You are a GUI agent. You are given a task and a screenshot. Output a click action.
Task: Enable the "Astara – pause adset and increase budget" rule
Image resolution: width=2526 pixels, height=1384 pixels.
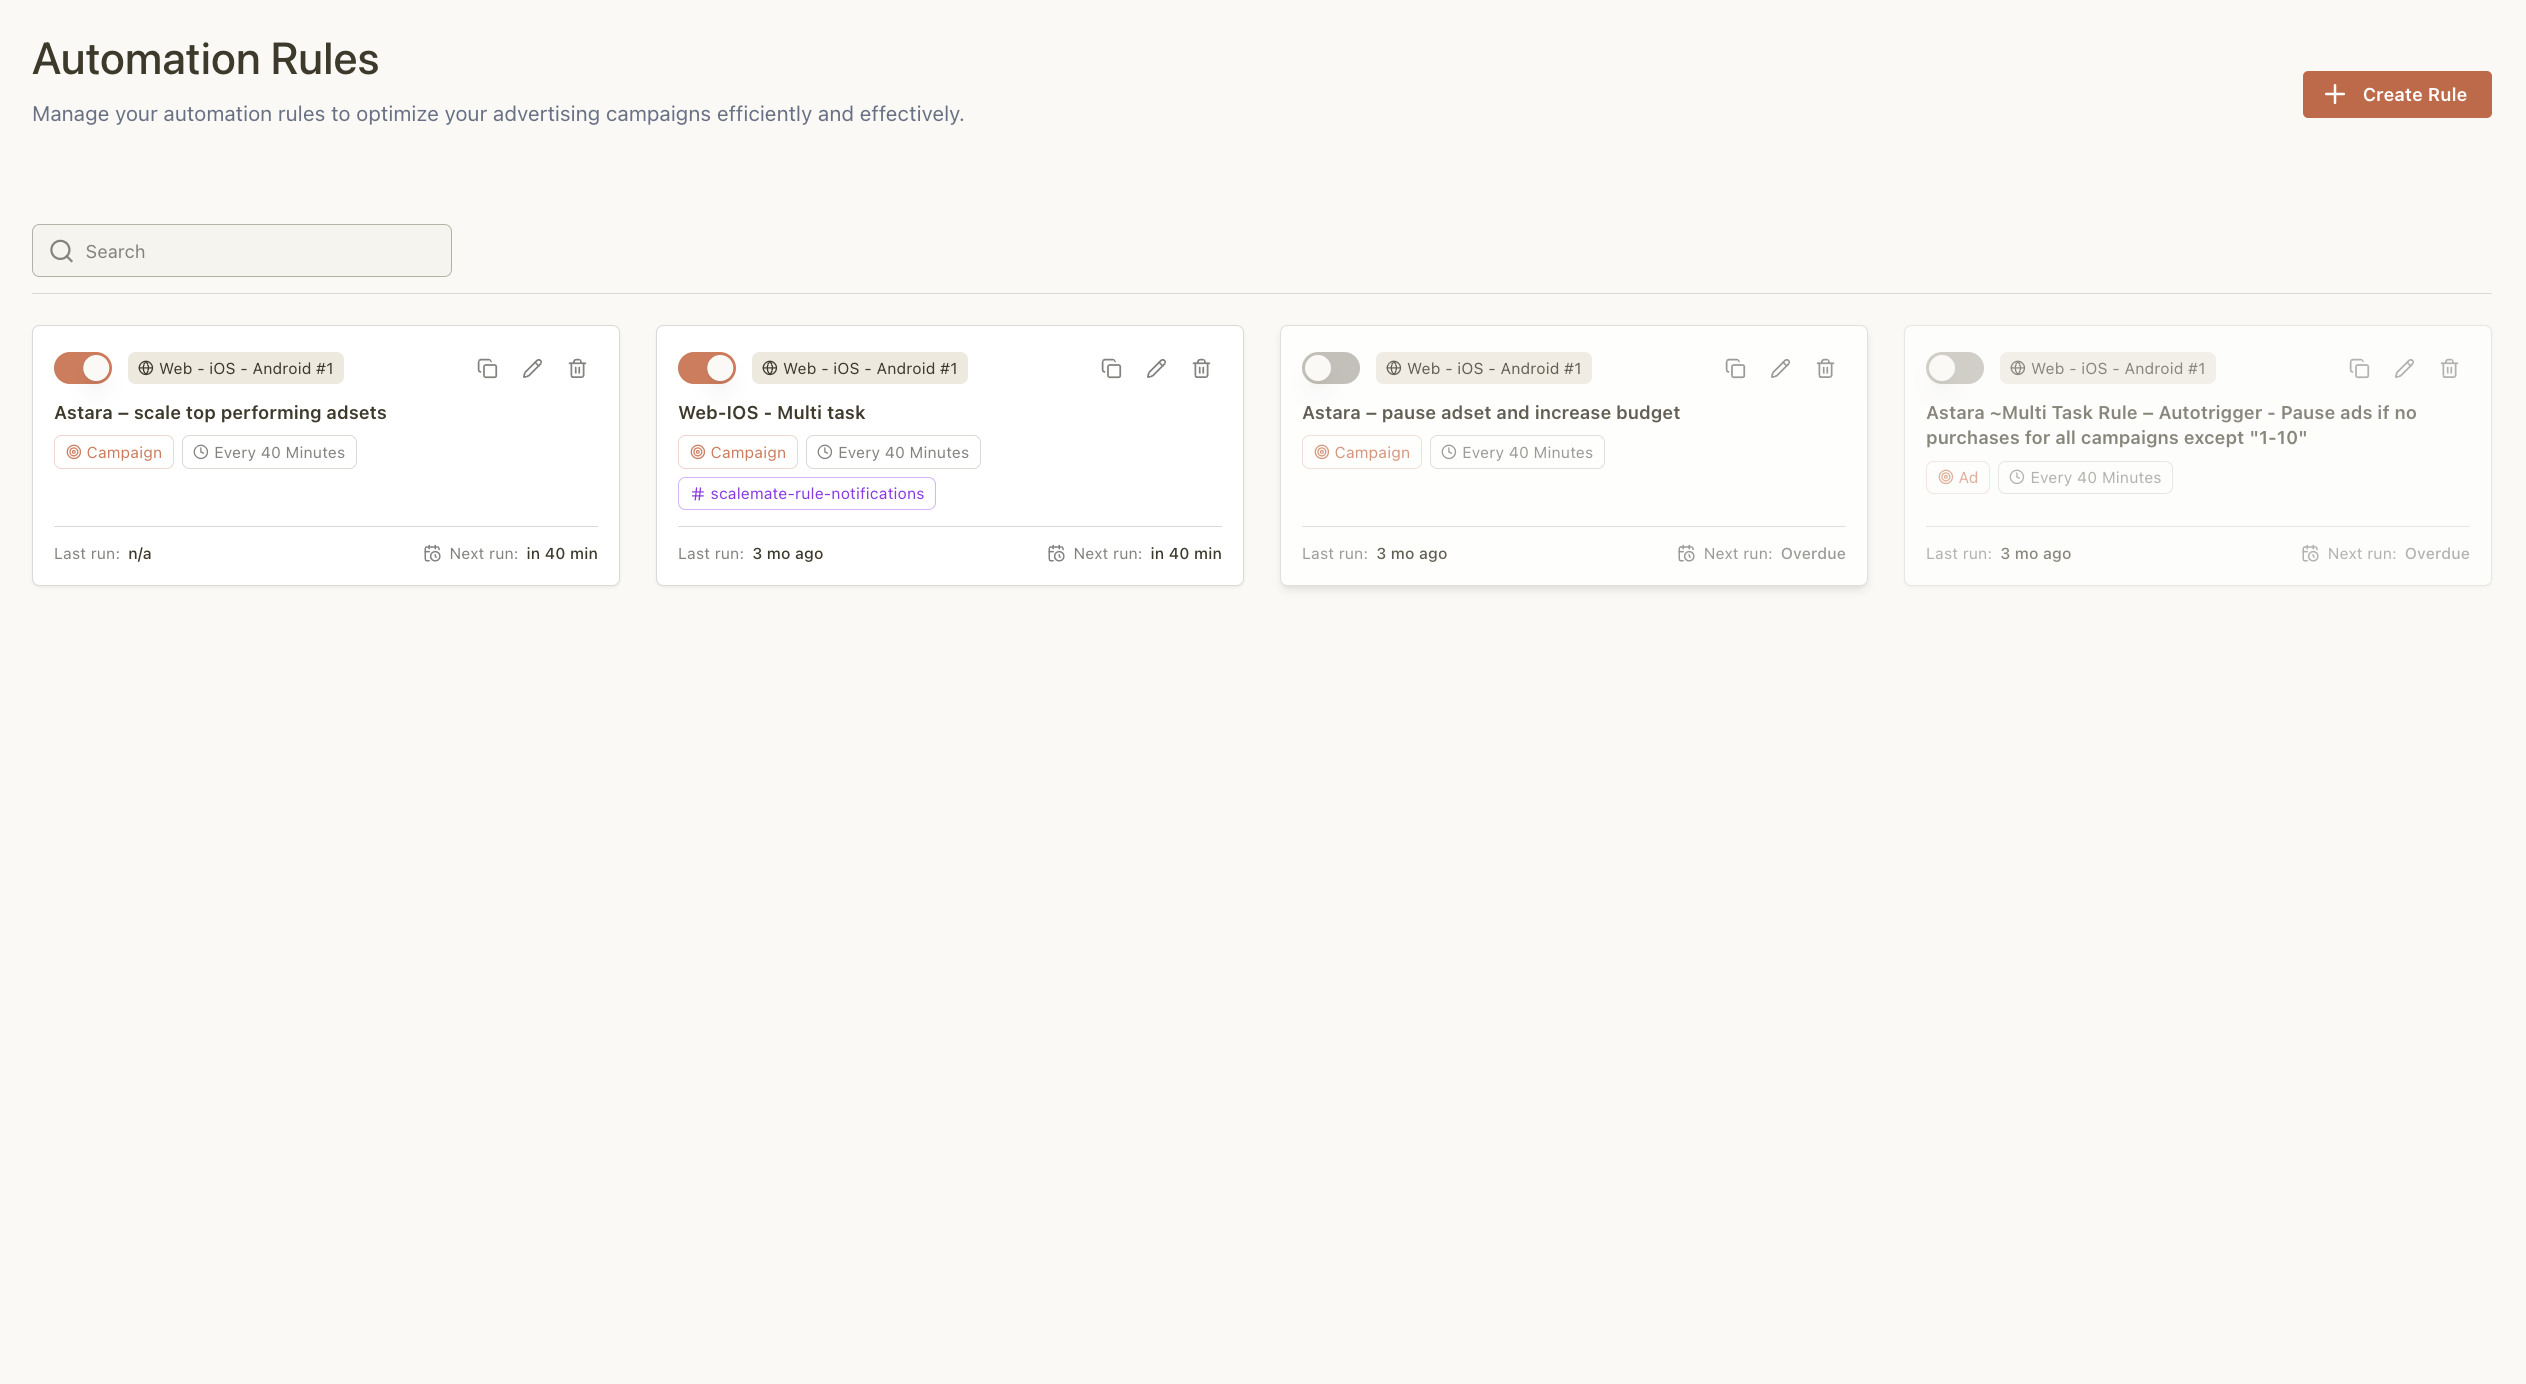click(1330, 368)
